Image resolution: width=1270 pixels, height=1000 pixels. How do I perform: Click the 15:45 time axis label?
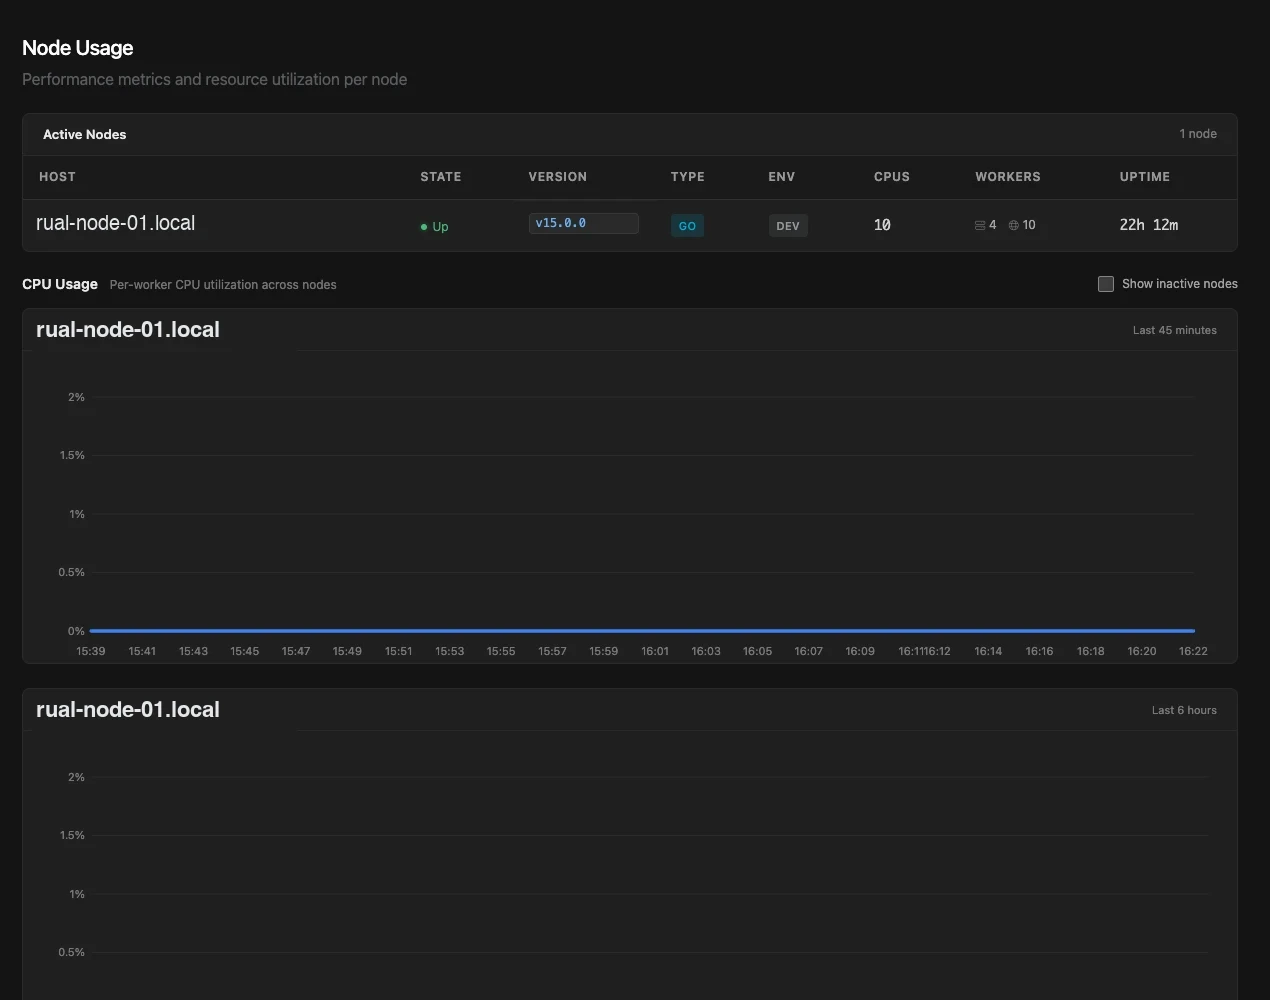[245, 651]
